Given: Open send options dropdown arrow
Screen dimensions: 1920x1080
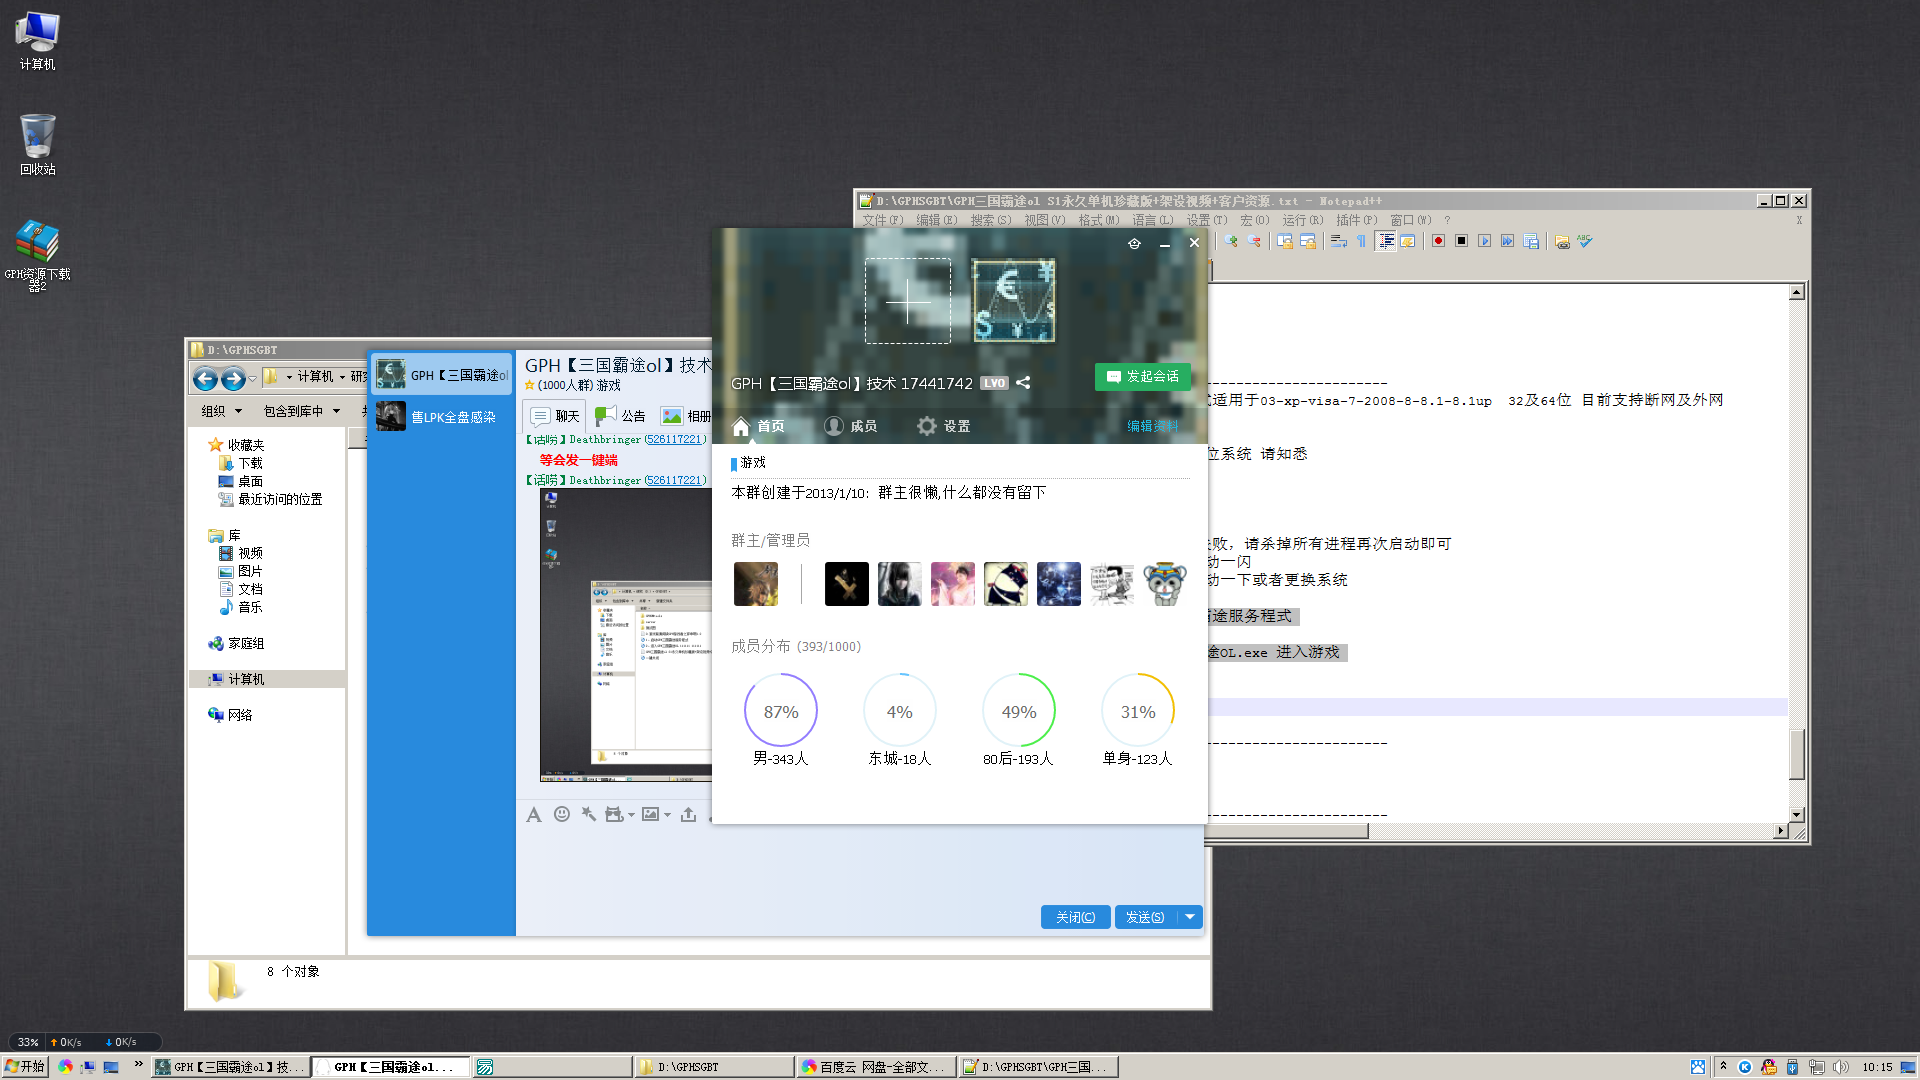Looking at the screenshot, I should [x=1190, y=917].
